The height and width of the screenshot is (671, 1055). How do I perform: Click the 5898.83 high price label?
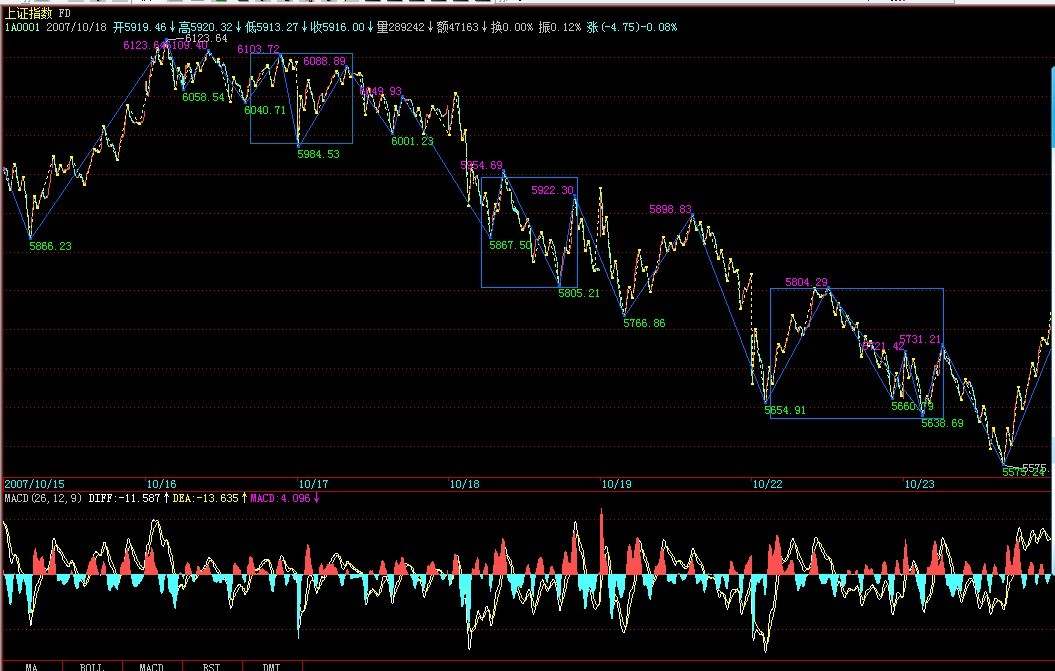point(670,209)
